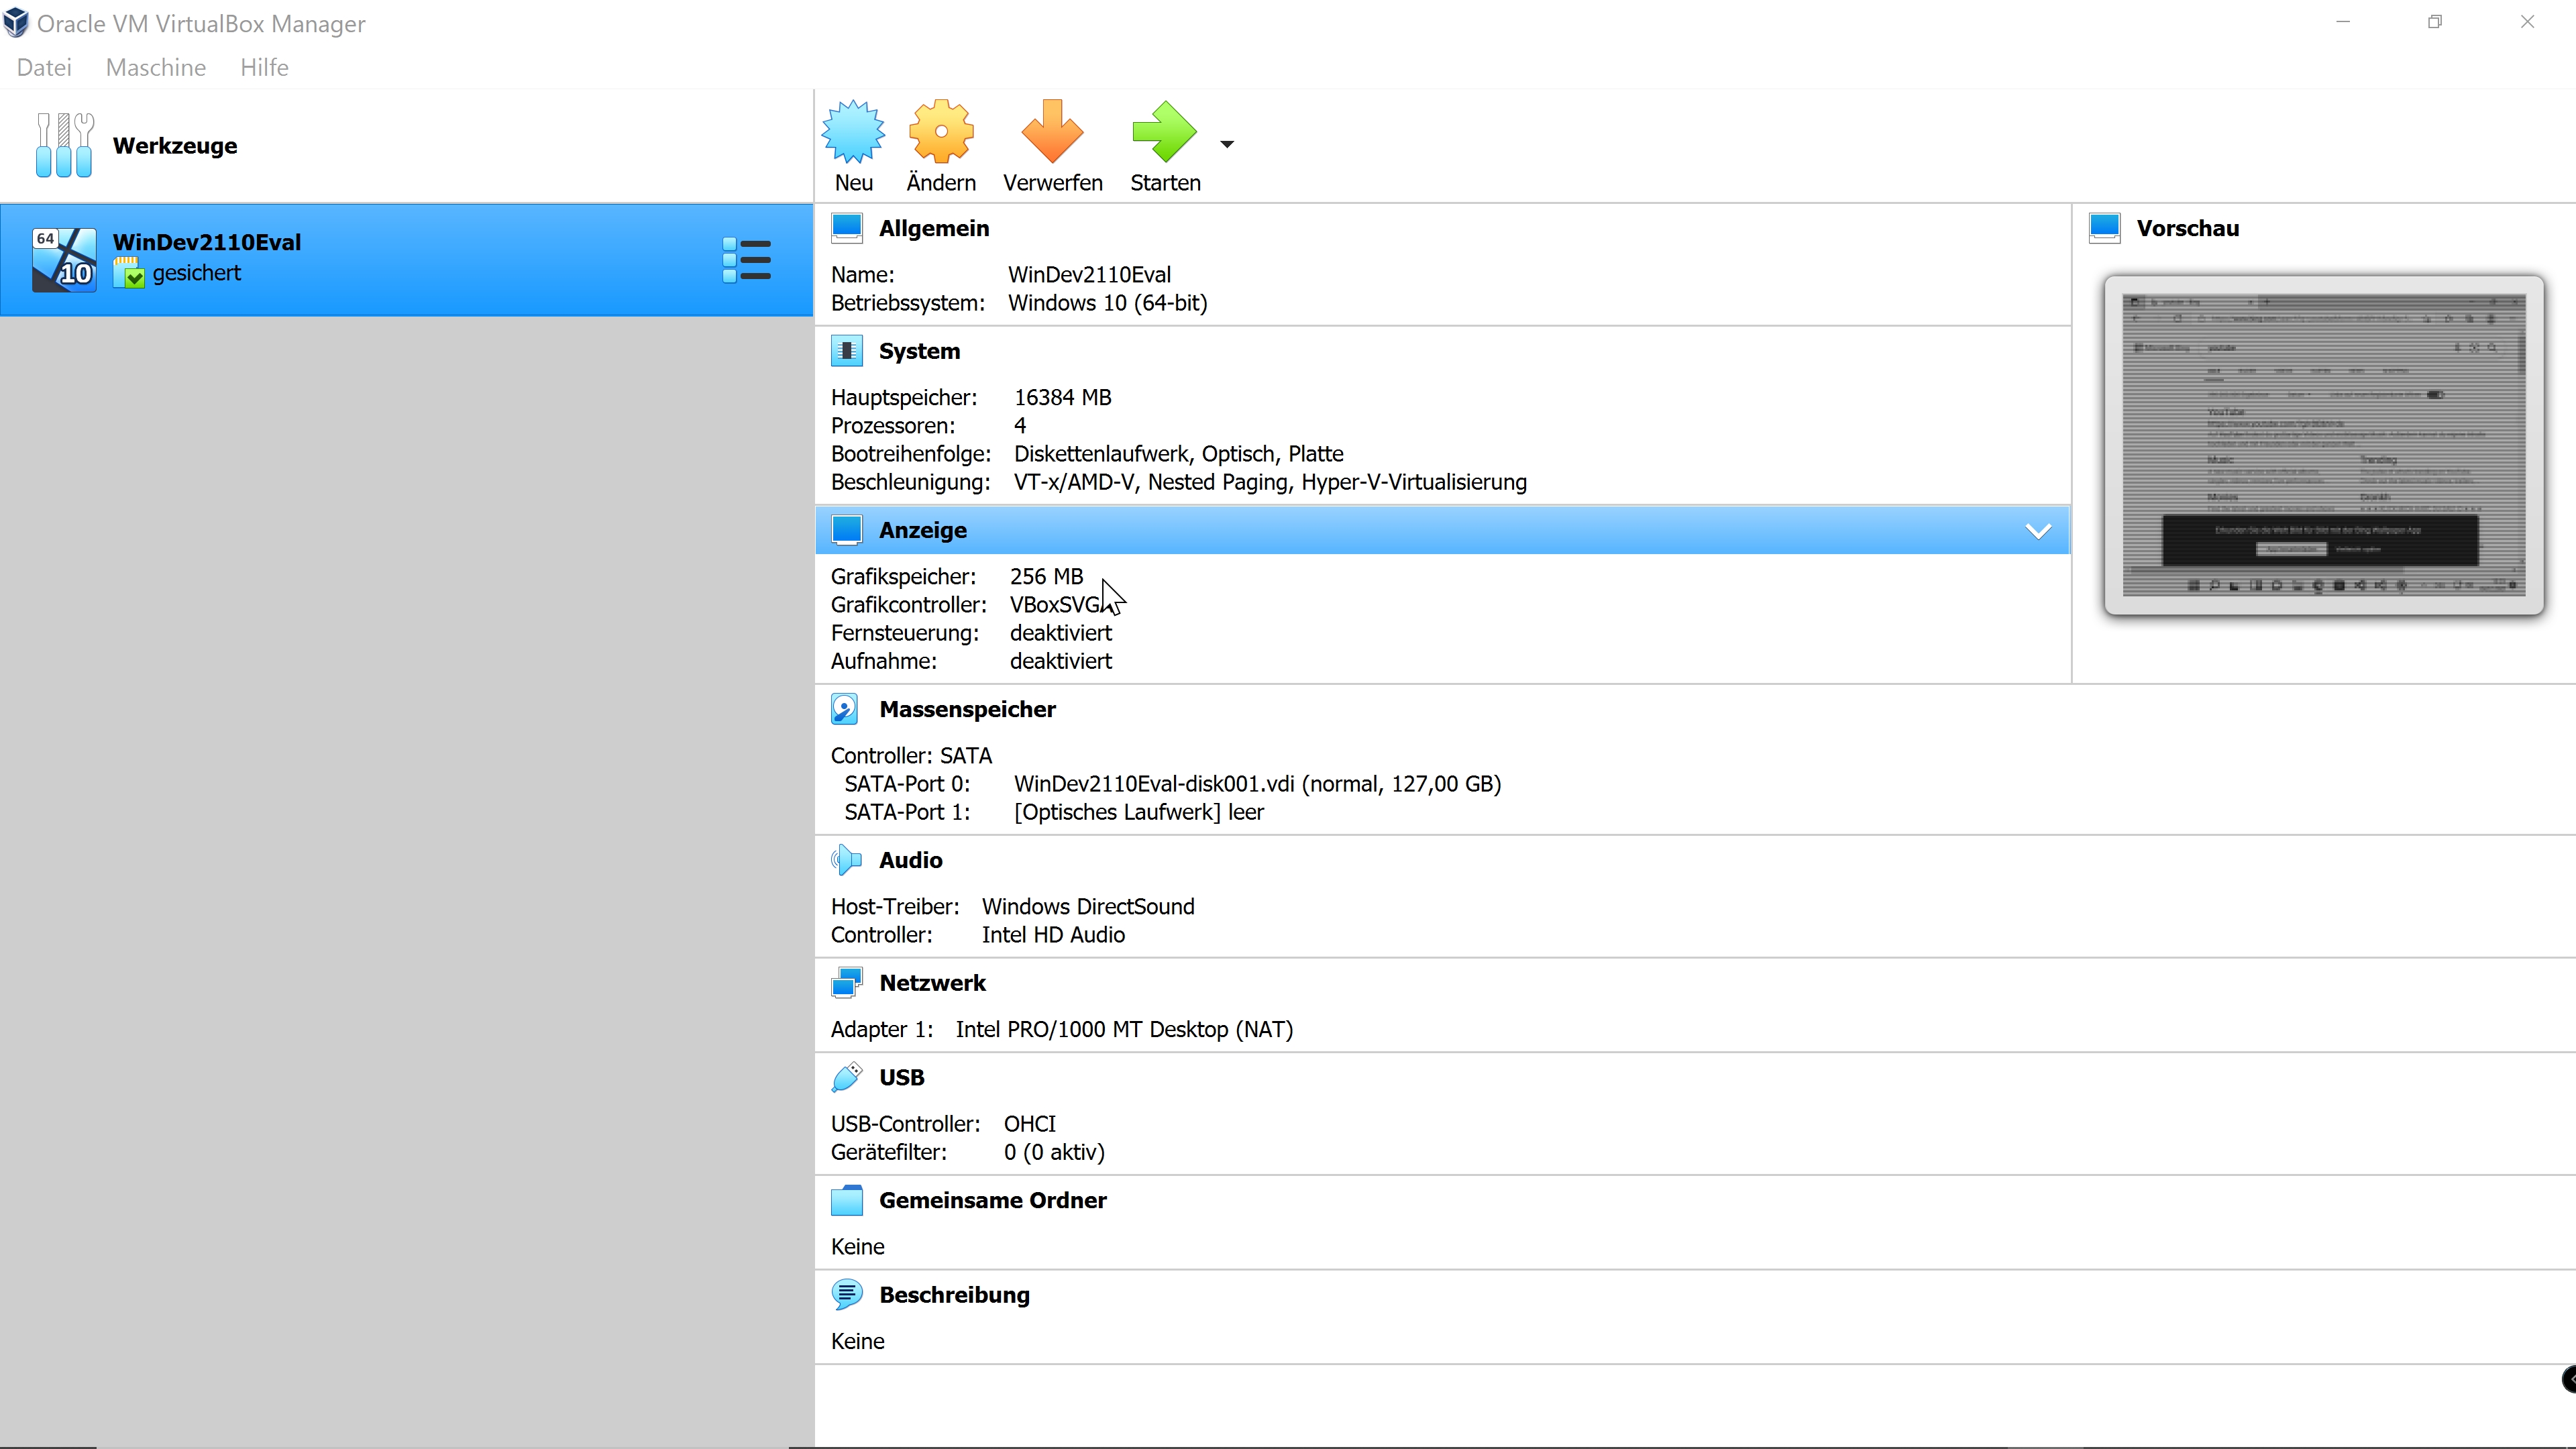The width and height of the screenshot is (2576, 1449).
Task: Click the Netzwerk section icon
Action: point(845,983)
